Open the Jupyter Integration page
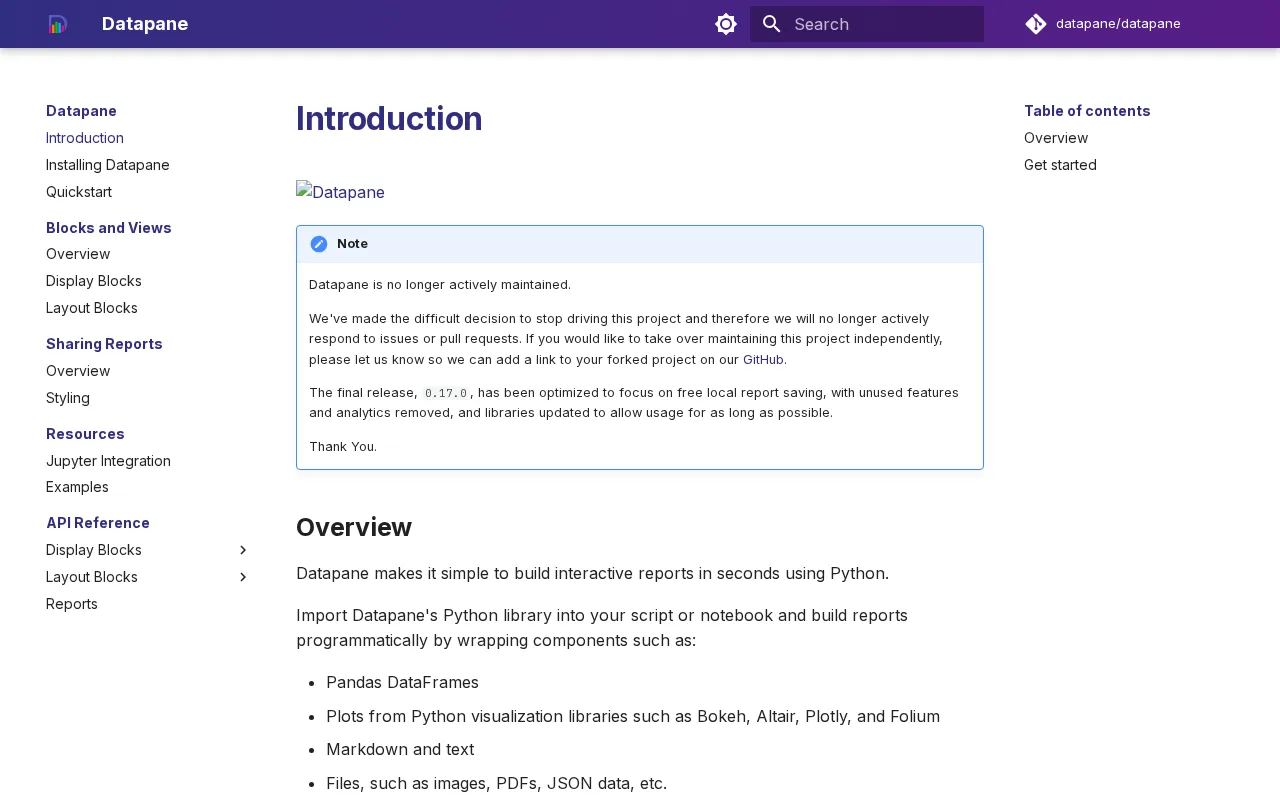The image size is (1280, 800). click(108, 461)
